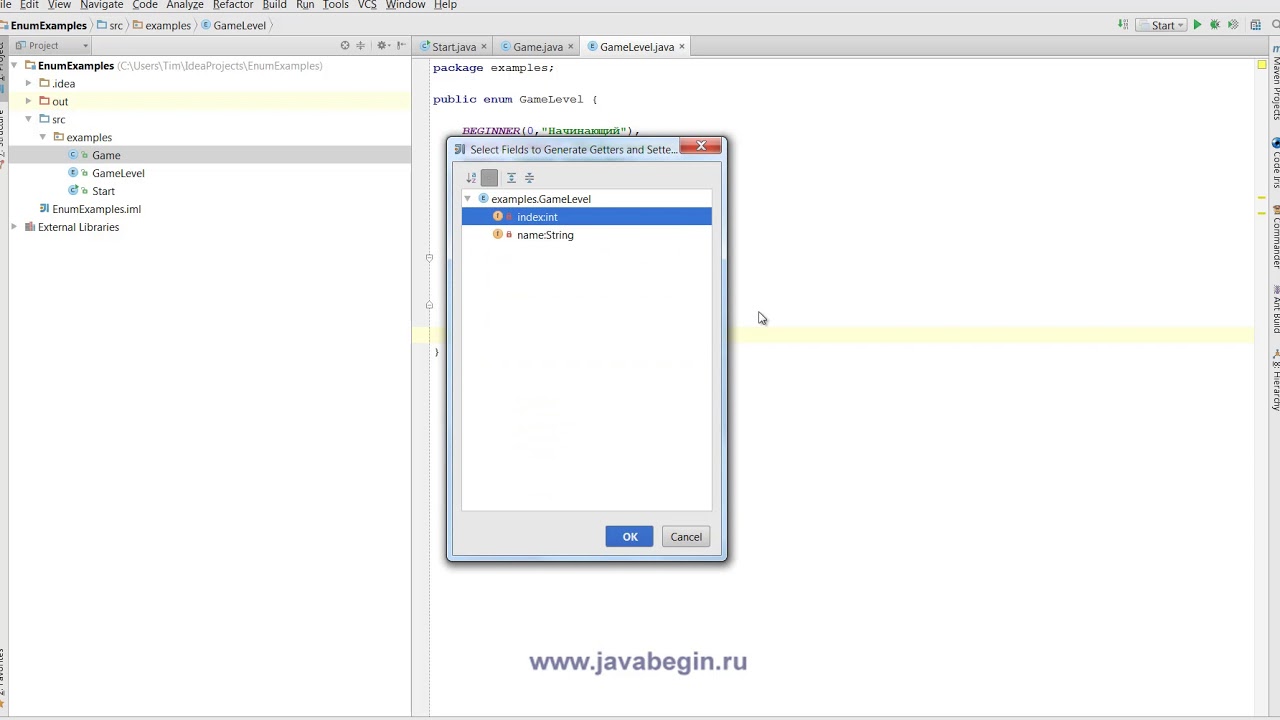Viewport: 1280px width, 720px height.
Task: Collapse the EnumExamples project root
Action: click(x=14, y=66)
